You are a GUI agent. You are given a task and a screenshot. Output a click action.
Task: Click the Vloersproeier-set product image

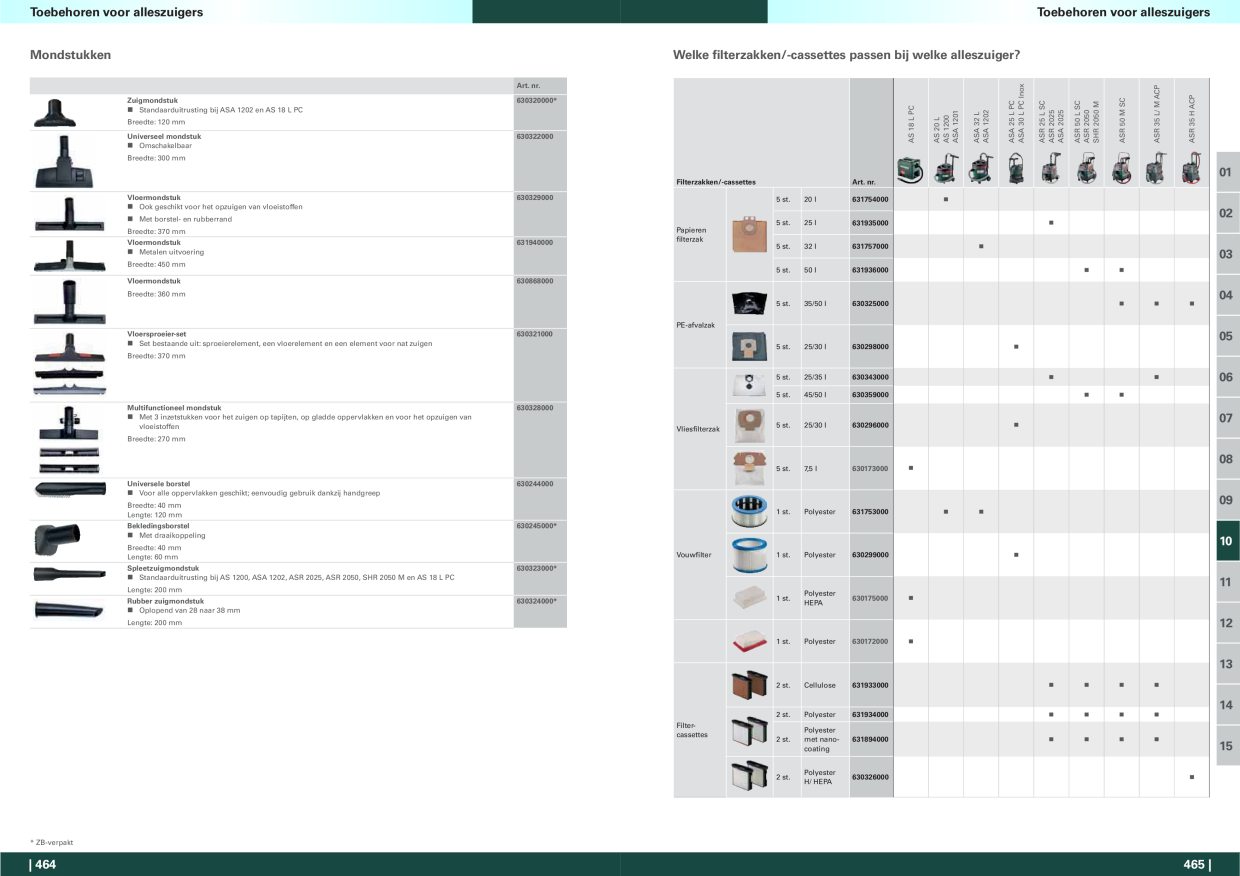pyautogui.click(x=68, y=363)
